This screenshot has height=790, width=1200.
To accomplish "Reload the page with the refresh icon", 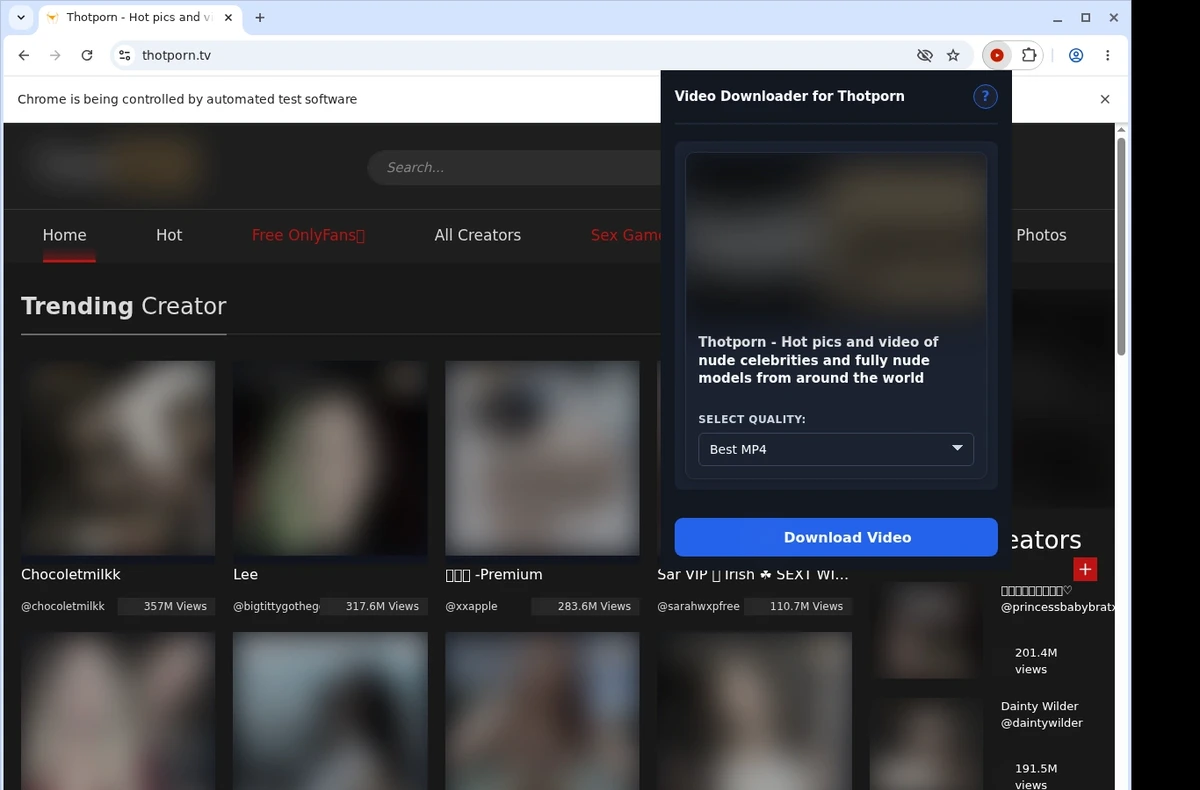I will (87, 56).
